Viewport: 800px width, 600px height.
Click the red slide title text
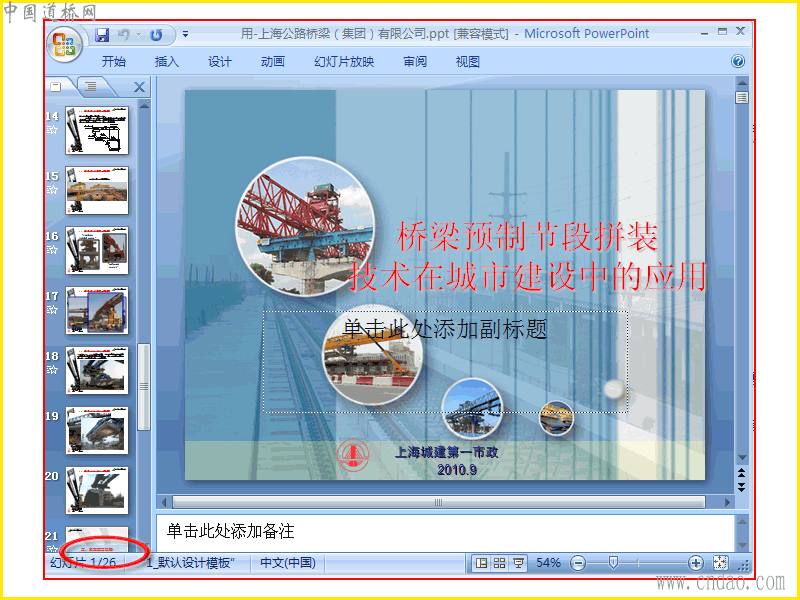[x=527, y=257]
